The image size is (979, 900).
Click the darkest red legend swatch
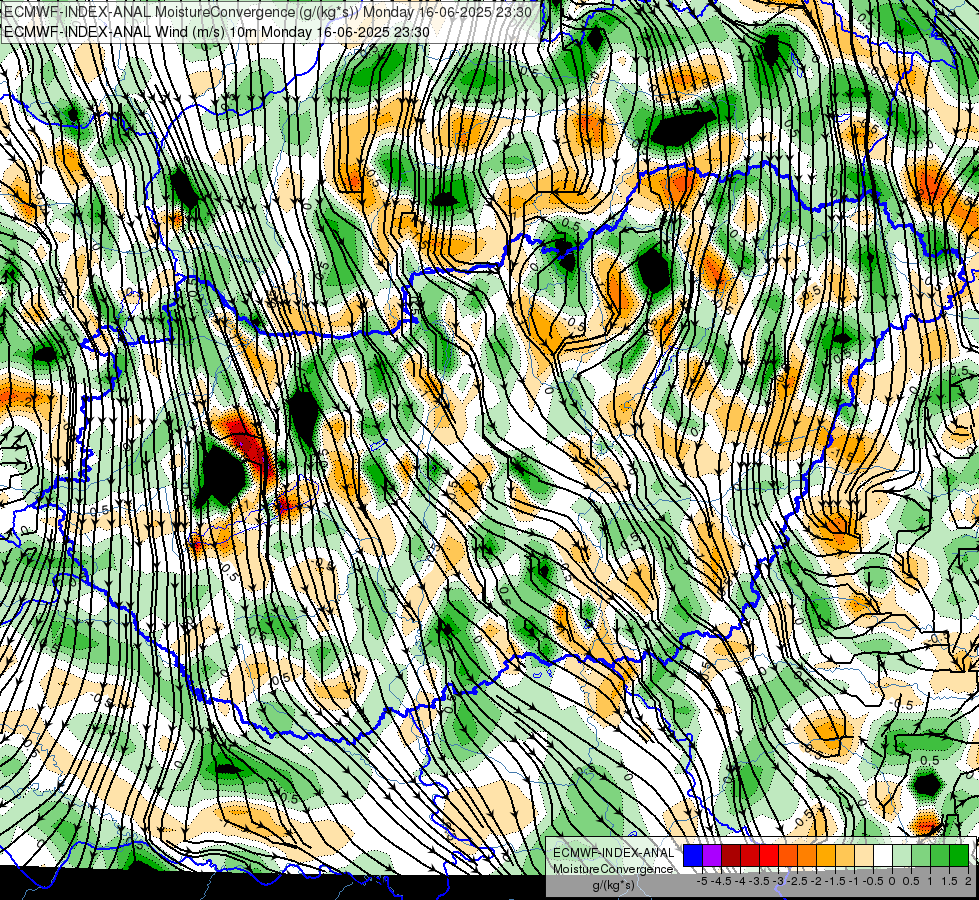731,856
